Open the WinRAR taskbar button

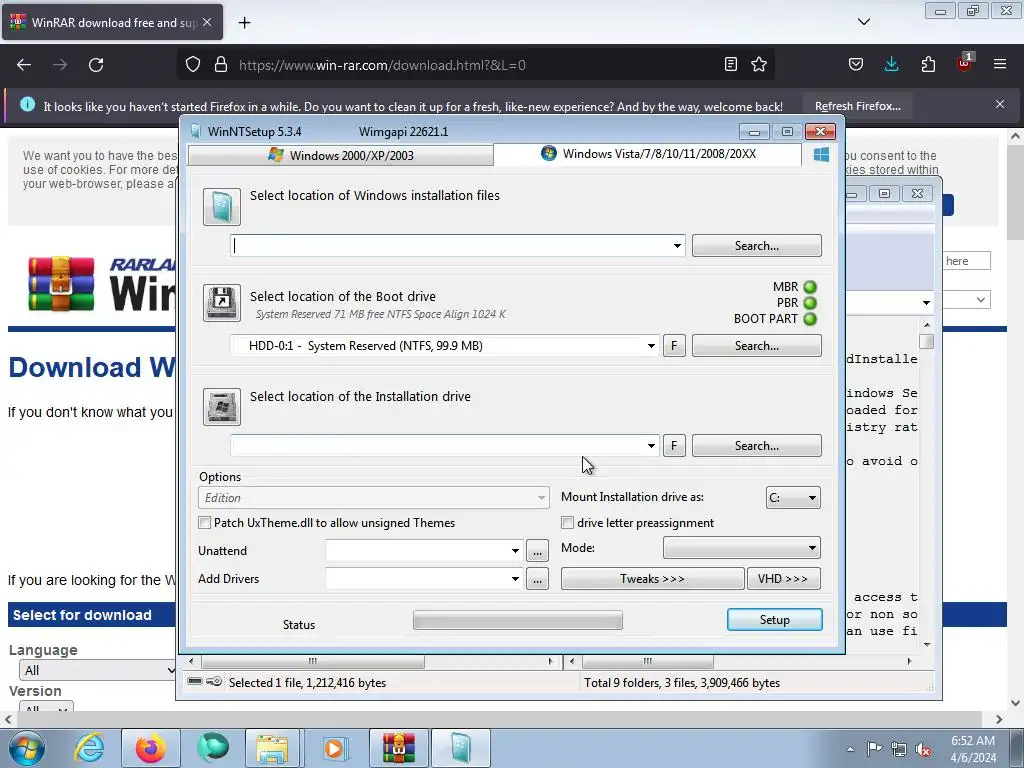[398, 748]
